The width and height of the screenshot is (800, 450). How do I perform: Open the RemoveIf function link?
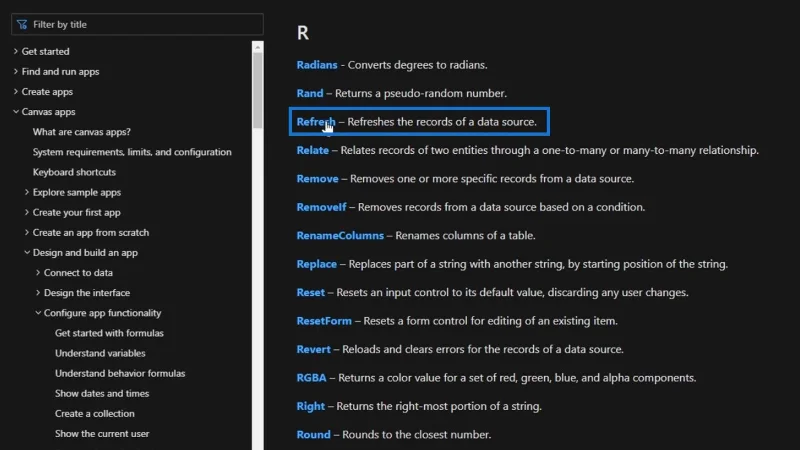point(321,207)
